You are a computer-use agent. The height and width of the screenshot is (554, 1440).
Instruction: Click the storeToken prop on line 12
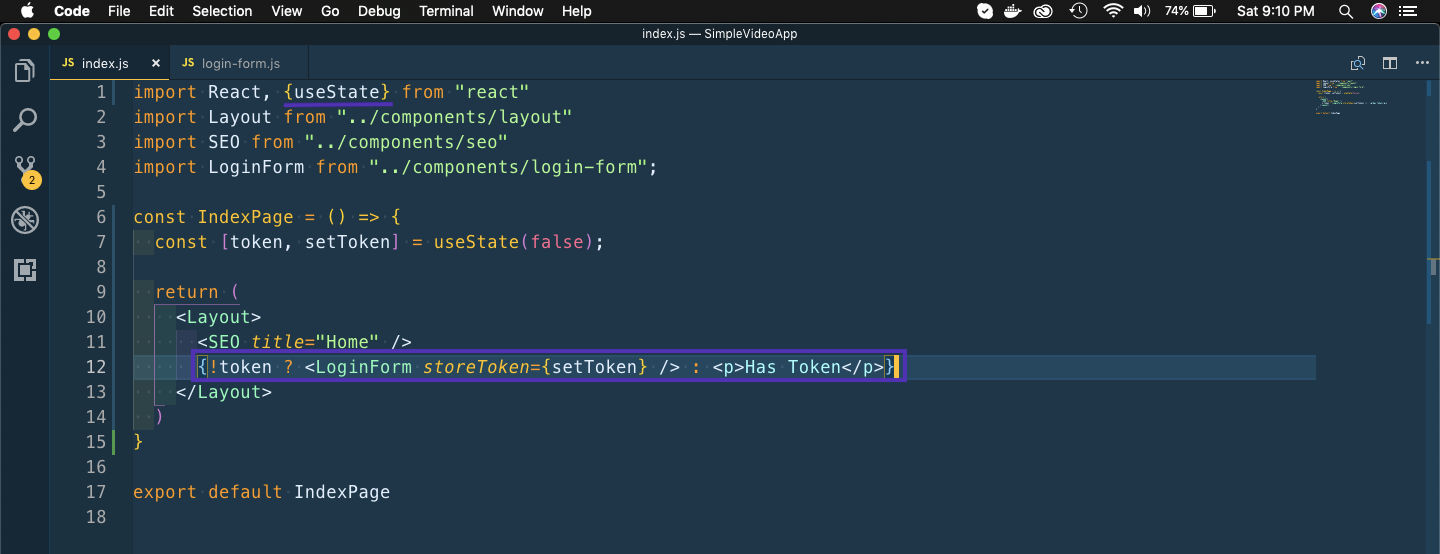[x=476, y=367]
